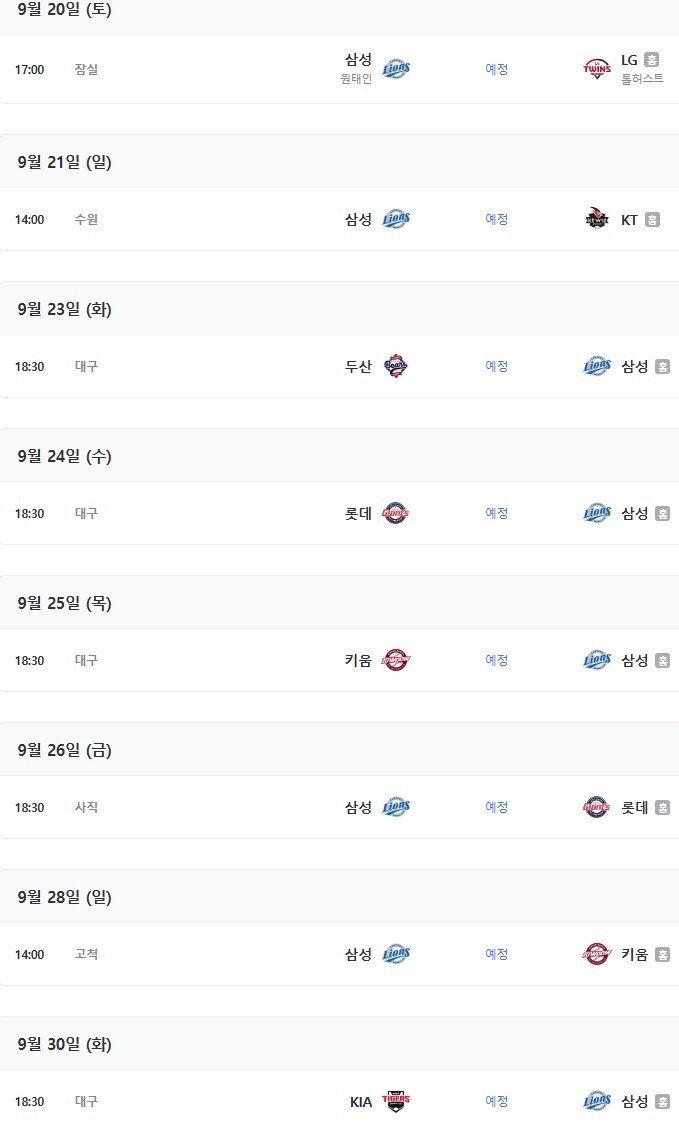
Task: Click the Lotte Giants logo on 9월 24일
Action: coord(396,513)
